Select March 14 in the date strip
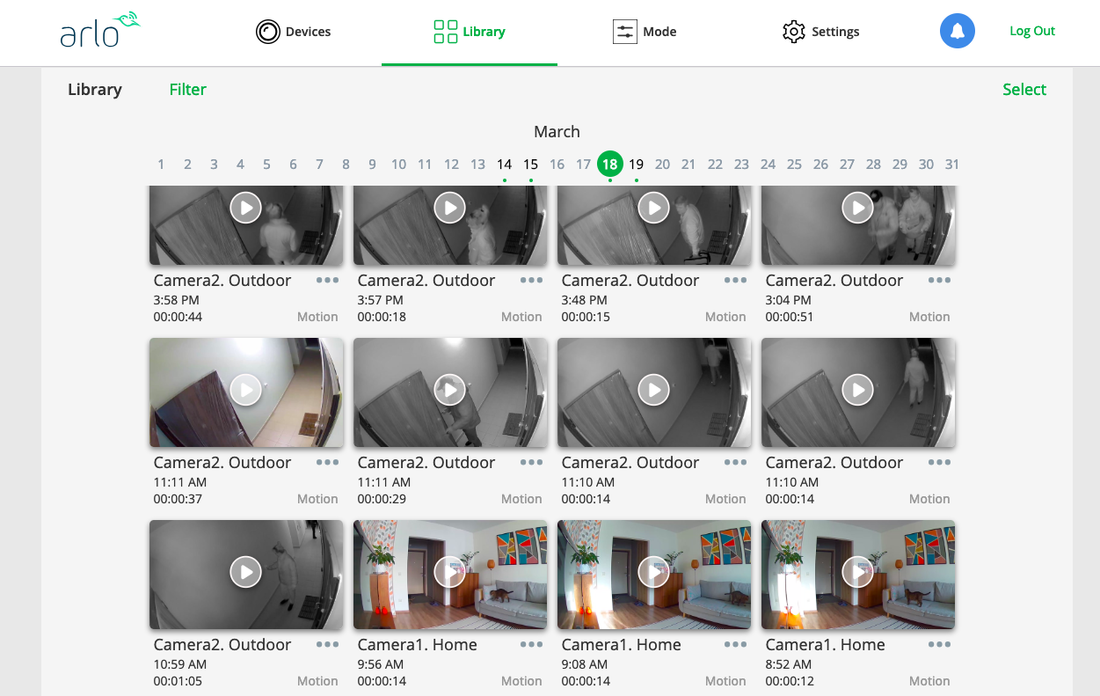 pyautogui.click(x=504, y=164)
